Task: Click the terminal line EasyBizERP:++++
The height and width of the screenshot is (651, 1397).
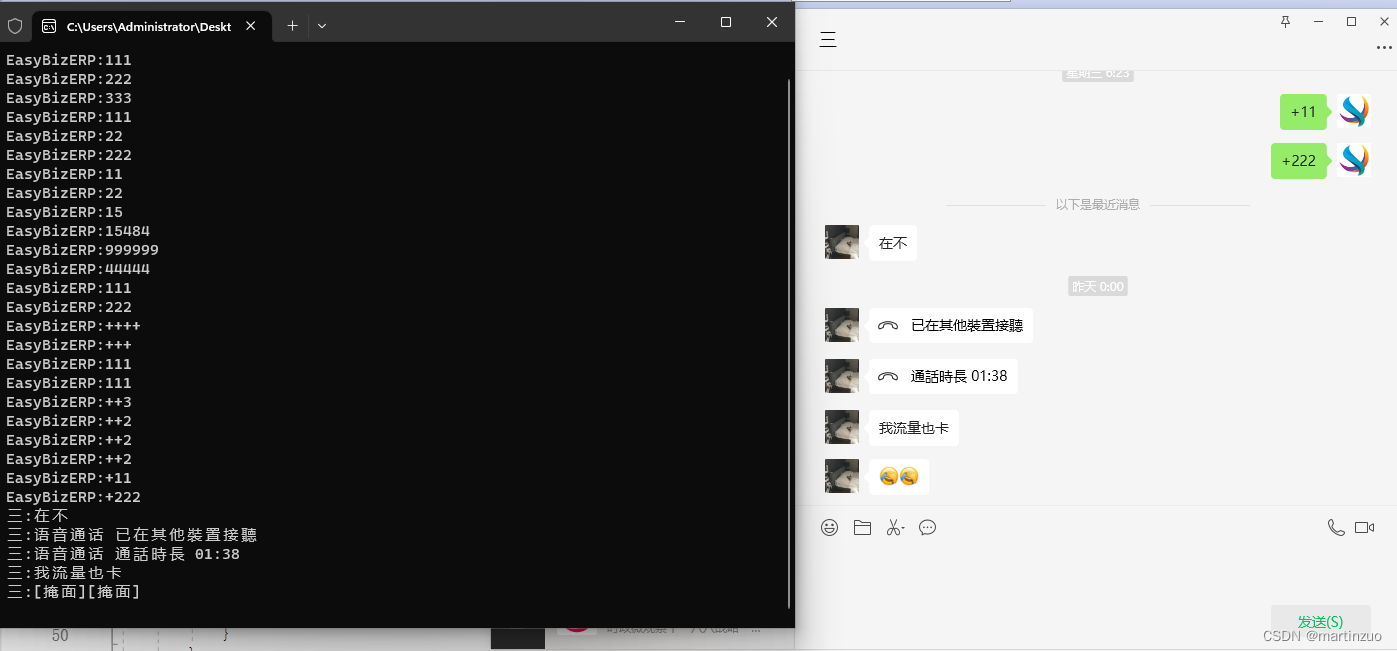Action: (73, 326)
